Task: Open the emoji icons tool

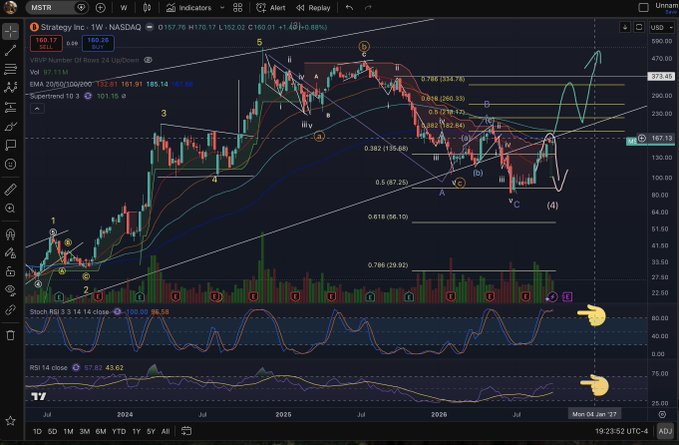Action: coord(10,164)
